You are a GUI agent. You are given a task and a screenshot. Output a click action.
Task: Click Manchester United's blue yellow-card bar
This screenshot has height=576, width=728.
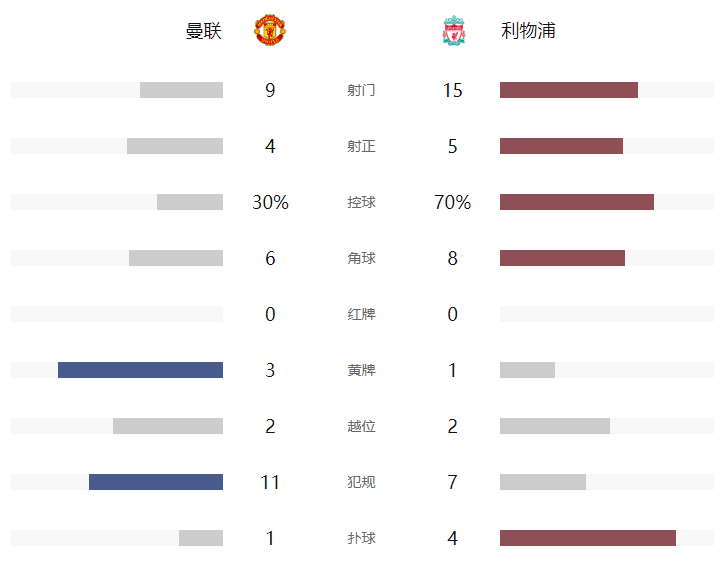tap(140, 370)
